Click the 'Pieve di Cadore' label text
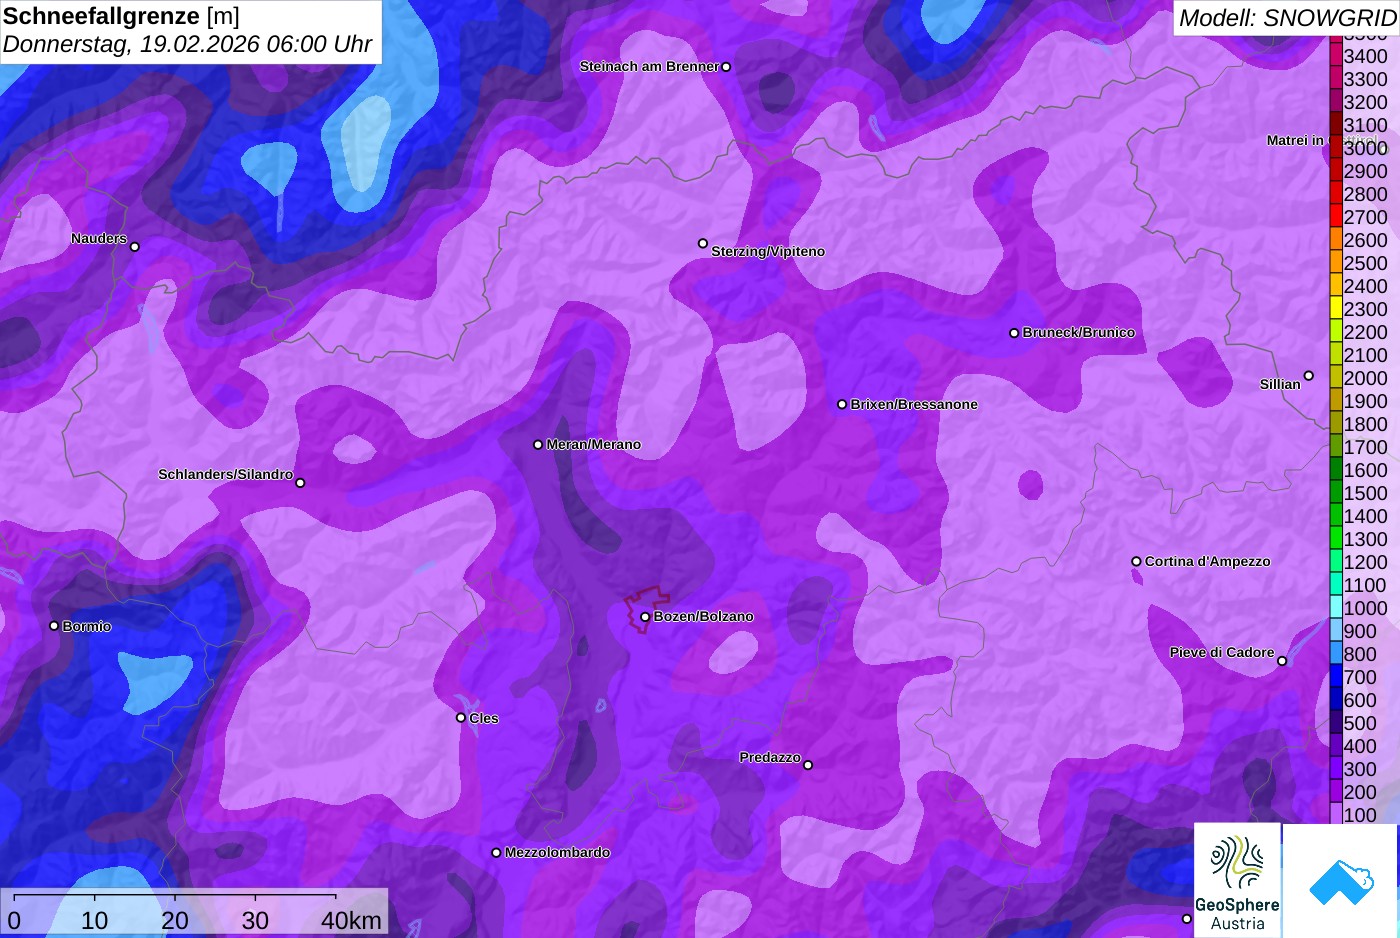The width and height of the screenshot is (1400, 938). 1222,653
